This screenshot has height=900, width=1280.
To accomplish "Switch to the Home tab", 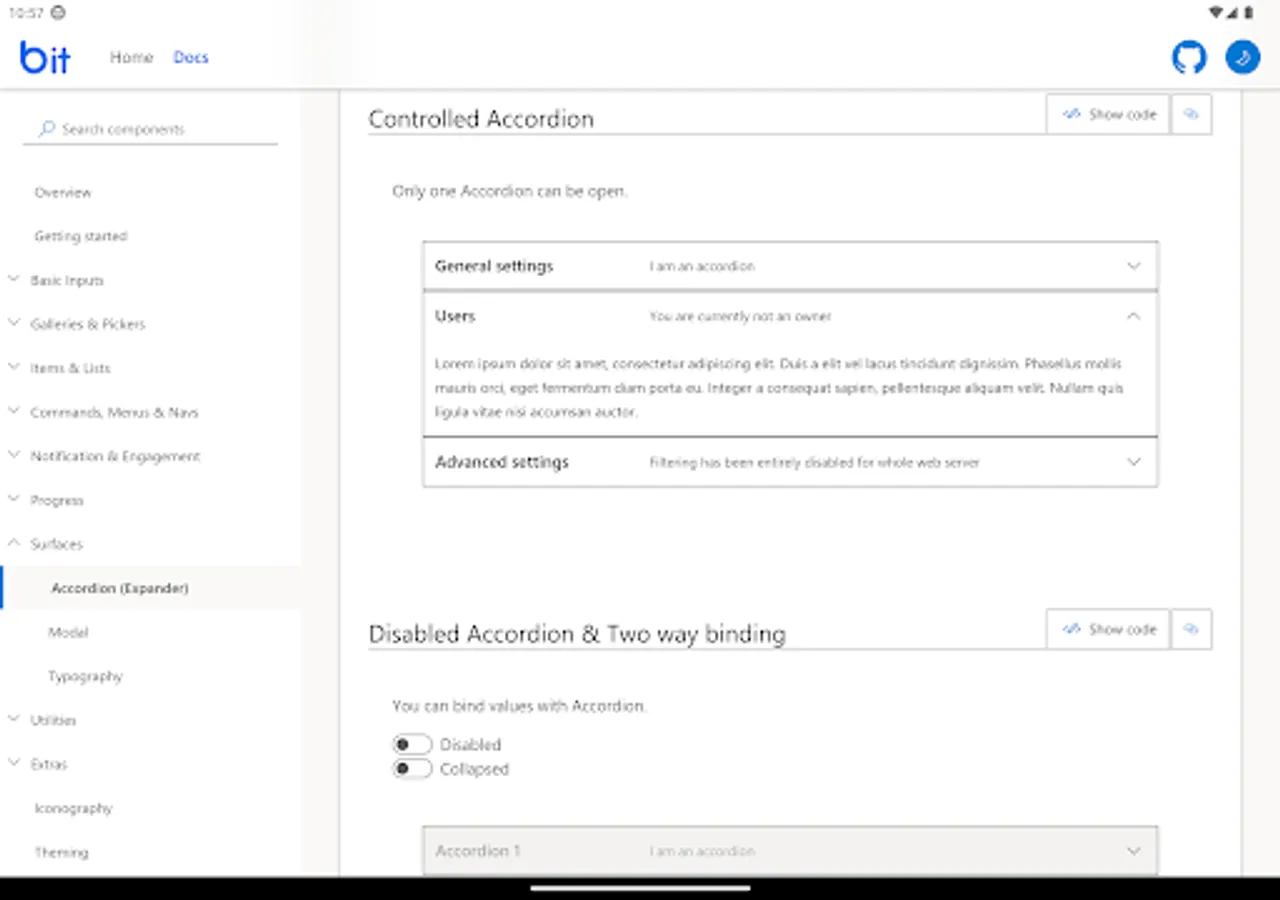I will [x=131, y=57].
